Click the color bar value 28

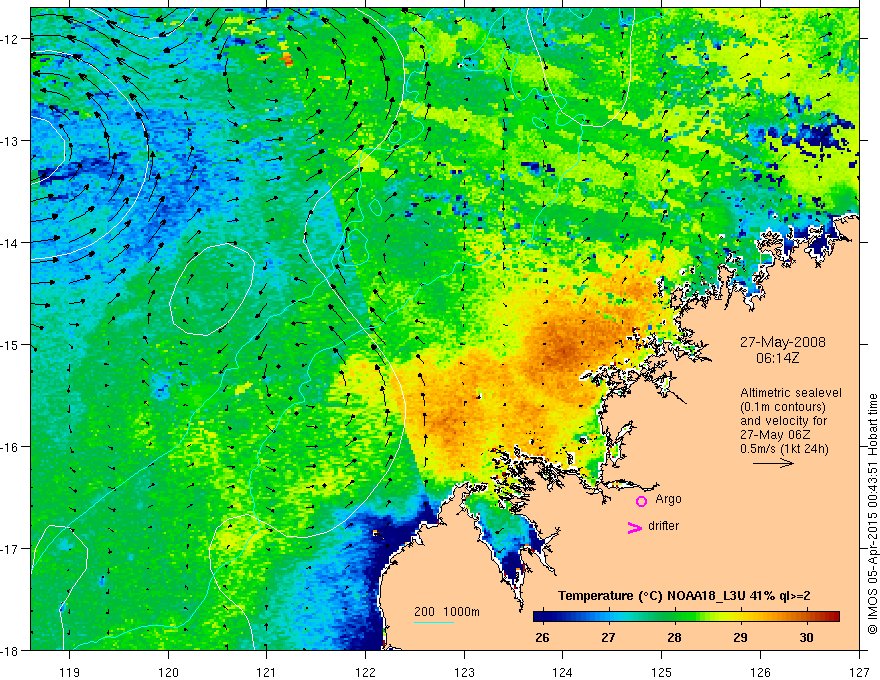click(675, 638)
